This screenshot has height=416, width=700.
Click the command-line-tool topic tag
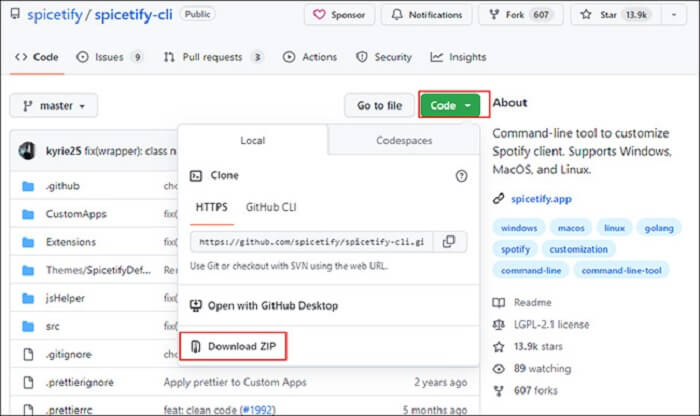(621, 270)
